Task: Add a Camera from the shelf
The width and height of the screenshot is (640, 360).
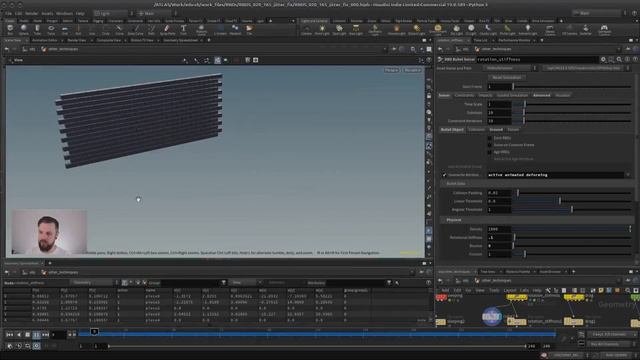Action: coord(306,29)
